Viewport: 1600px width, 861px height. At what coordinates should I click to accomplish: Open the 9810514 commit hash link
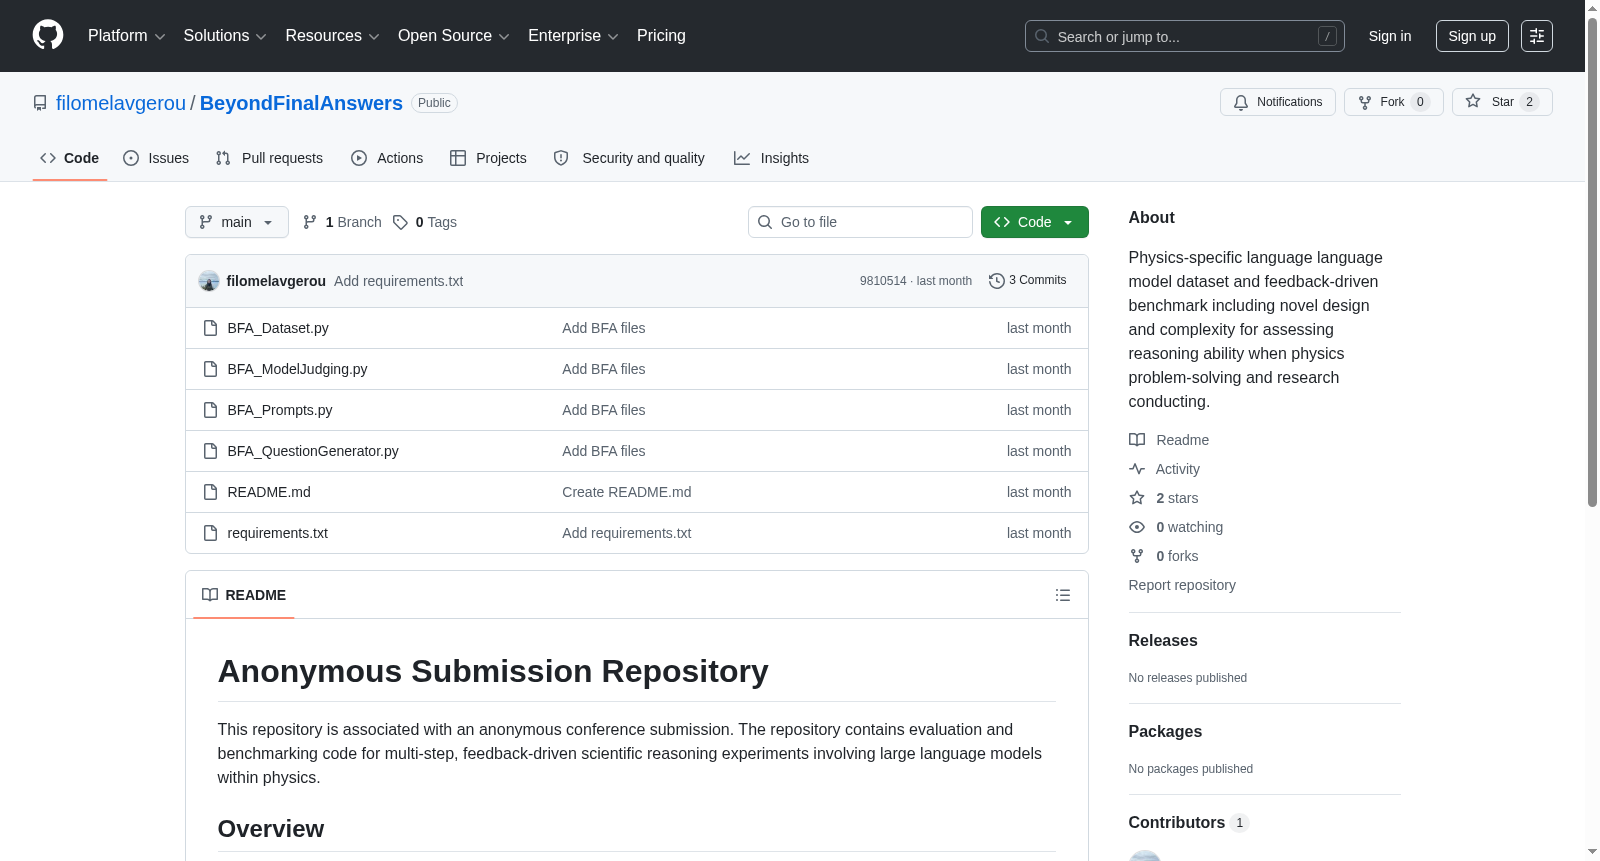(x=883, y=281)
